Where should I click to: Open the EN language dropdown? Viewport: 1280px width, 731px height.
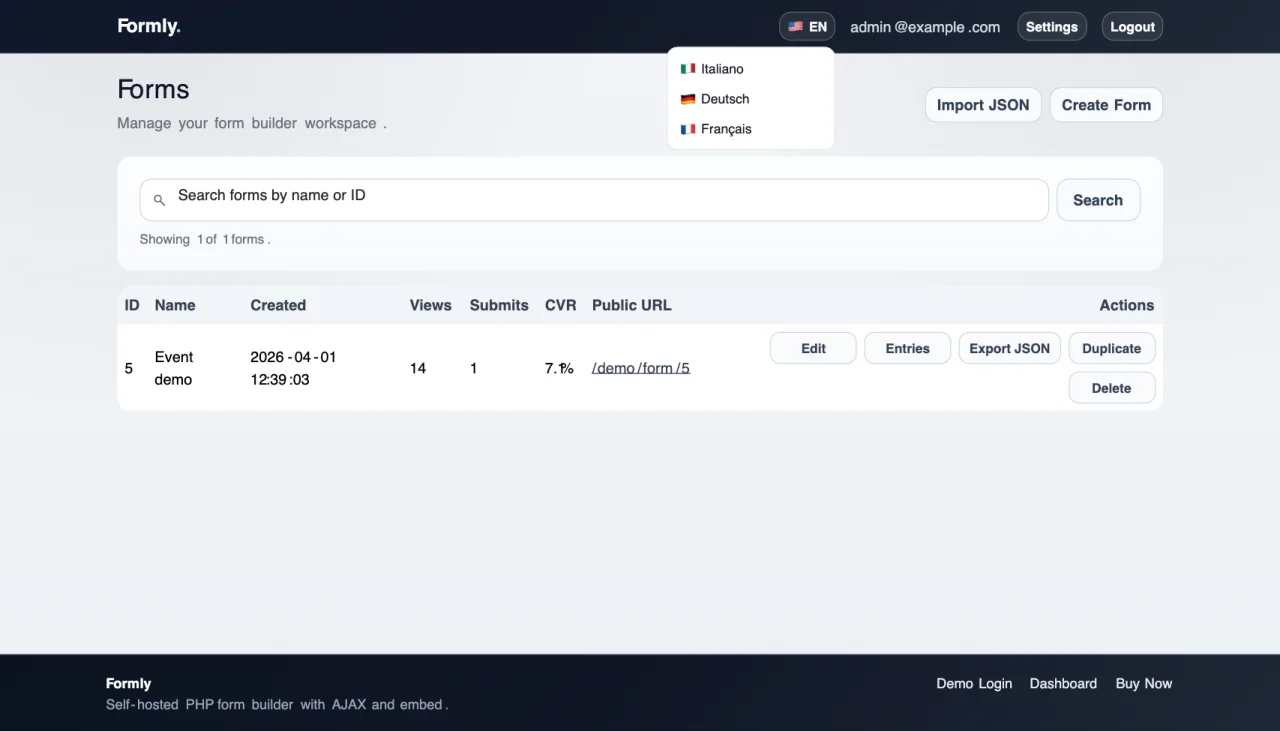(807, 27)
